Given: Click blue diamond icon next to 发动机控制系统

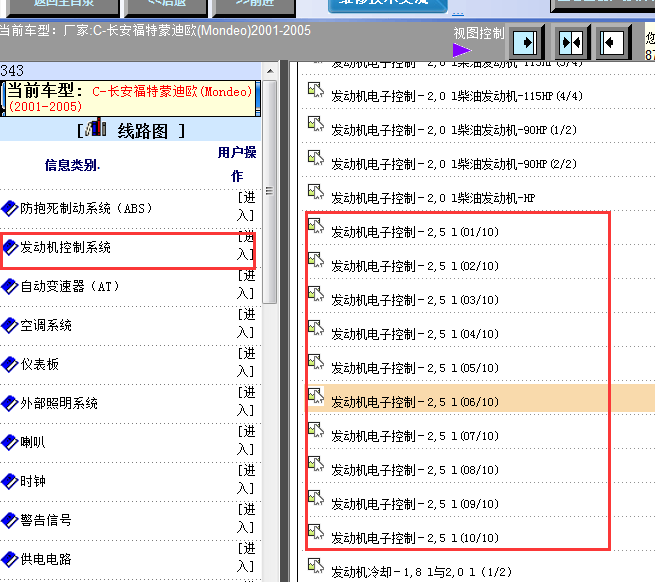Looking at the screenshot, I should click(9, 247).
